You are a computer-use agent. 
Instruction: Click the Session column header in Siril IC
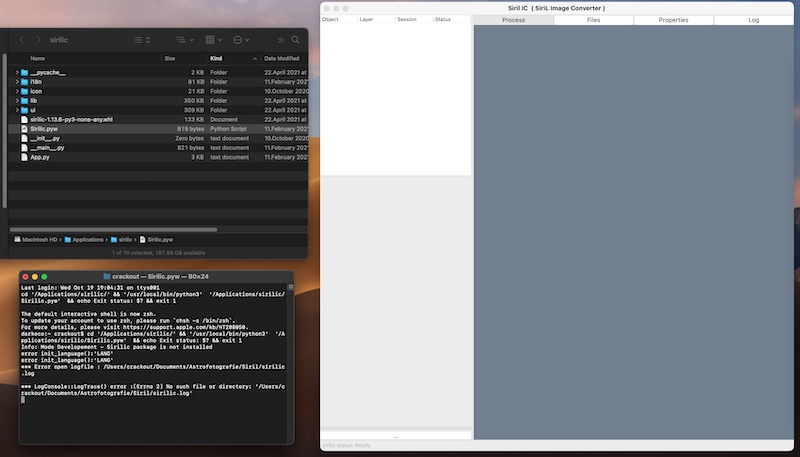pyautogui.click(x=414, y=19)
